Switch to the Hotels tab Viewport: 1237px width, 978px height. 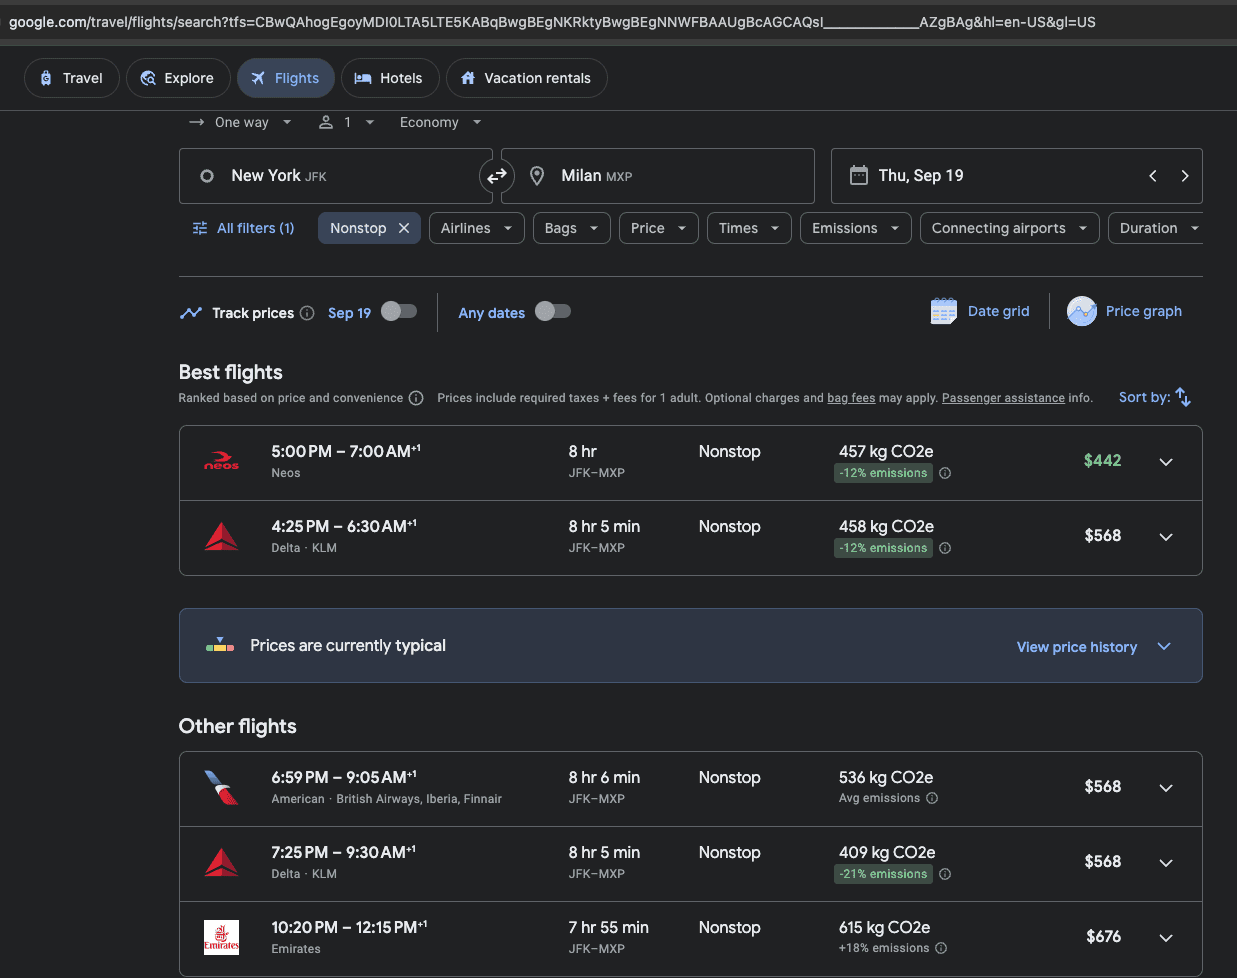(389, 78)
